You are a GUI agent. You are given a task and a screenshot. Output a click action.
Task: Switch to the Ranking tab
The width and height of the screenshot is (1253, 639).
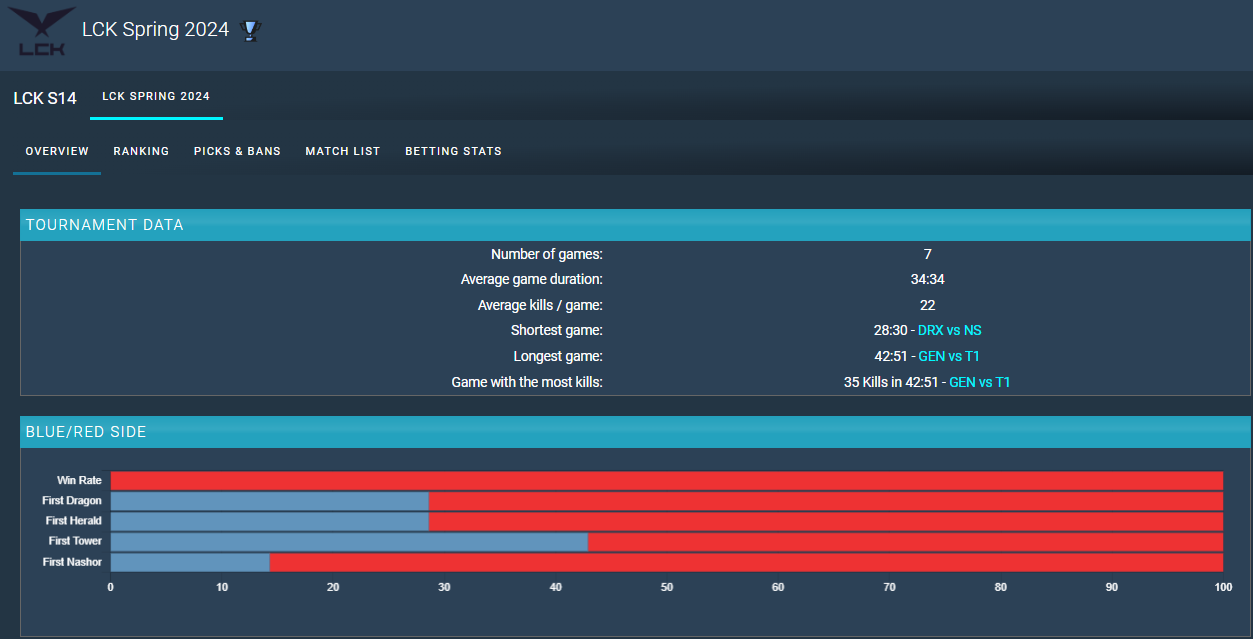(x=141, y=151)
